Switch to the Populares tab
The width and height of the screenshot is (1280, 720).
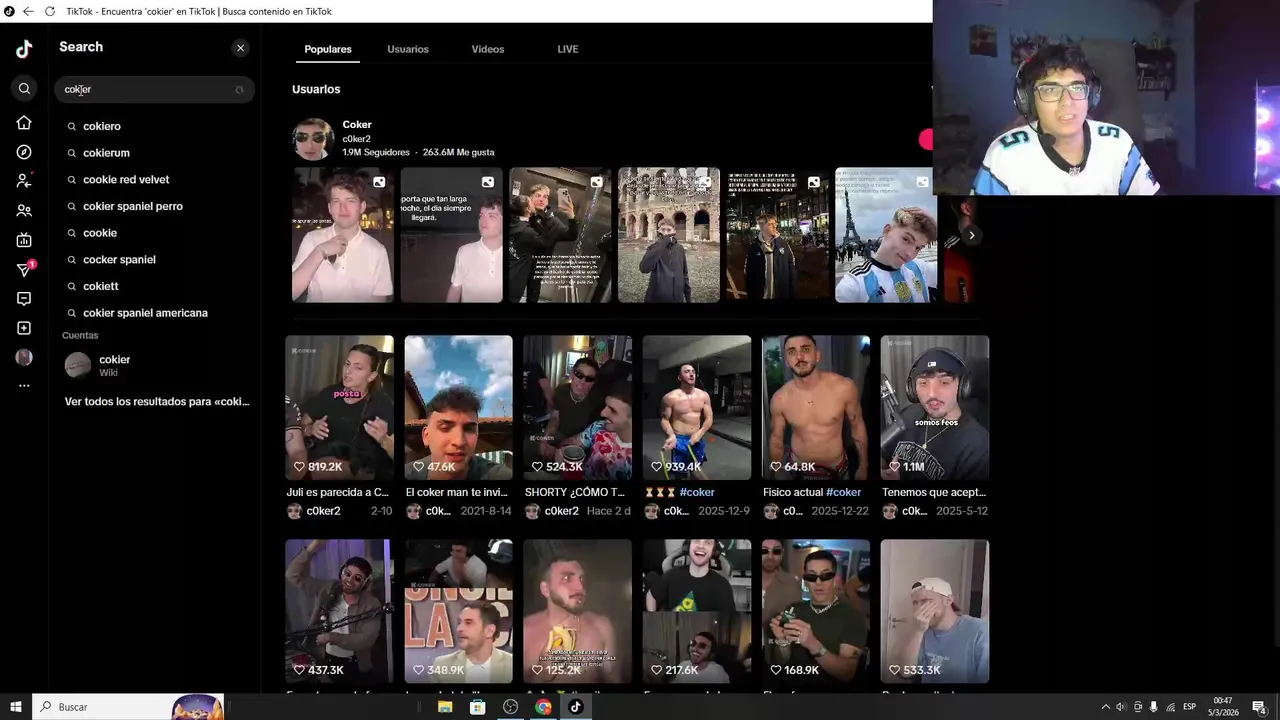[x=328, y=49]
